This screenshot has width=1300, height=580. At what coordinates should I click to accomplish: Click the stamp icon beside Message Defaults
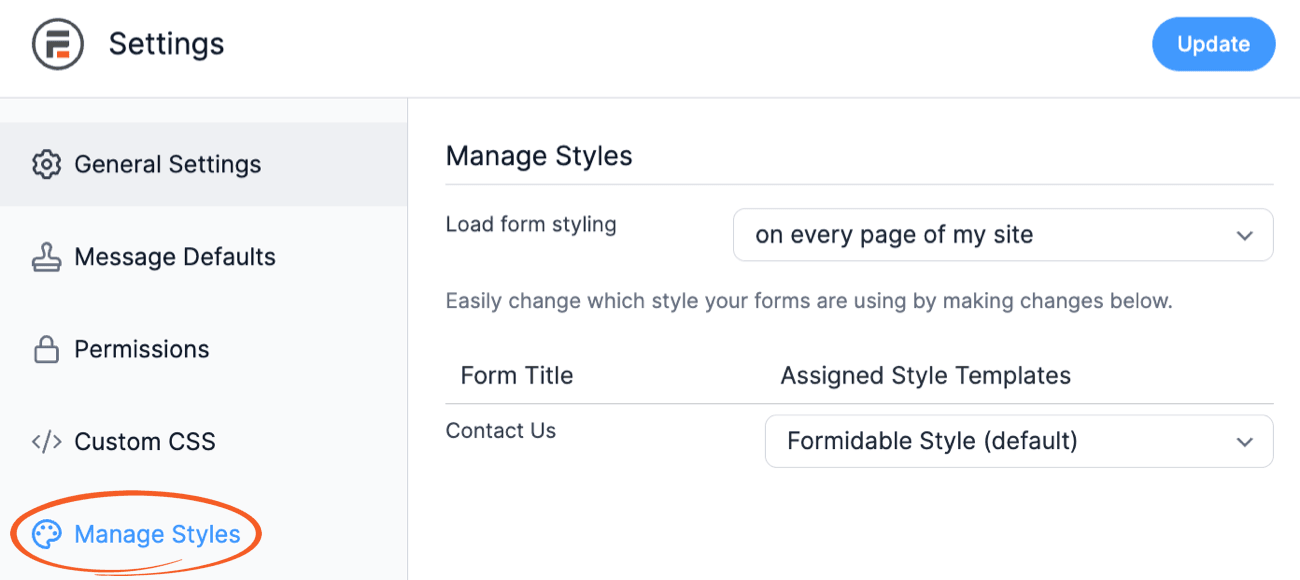46,257
